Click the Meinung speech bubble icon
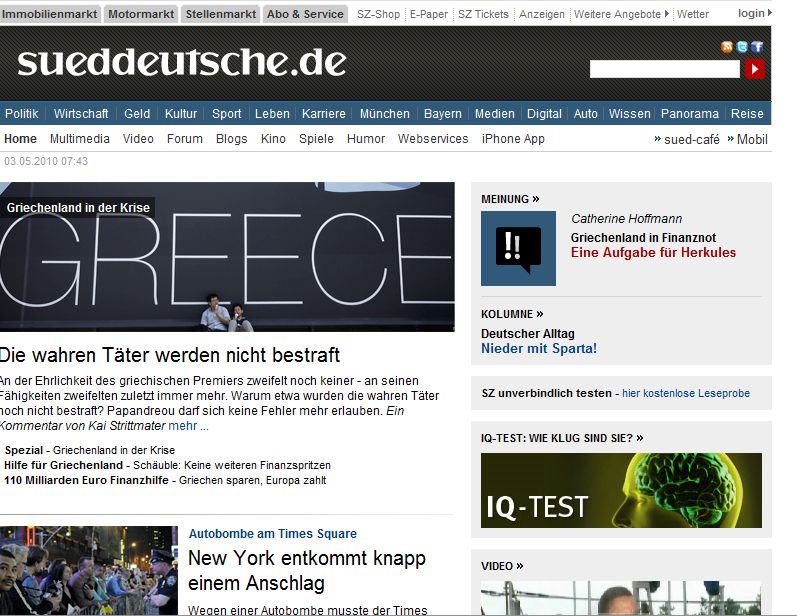 click(518, 249)
